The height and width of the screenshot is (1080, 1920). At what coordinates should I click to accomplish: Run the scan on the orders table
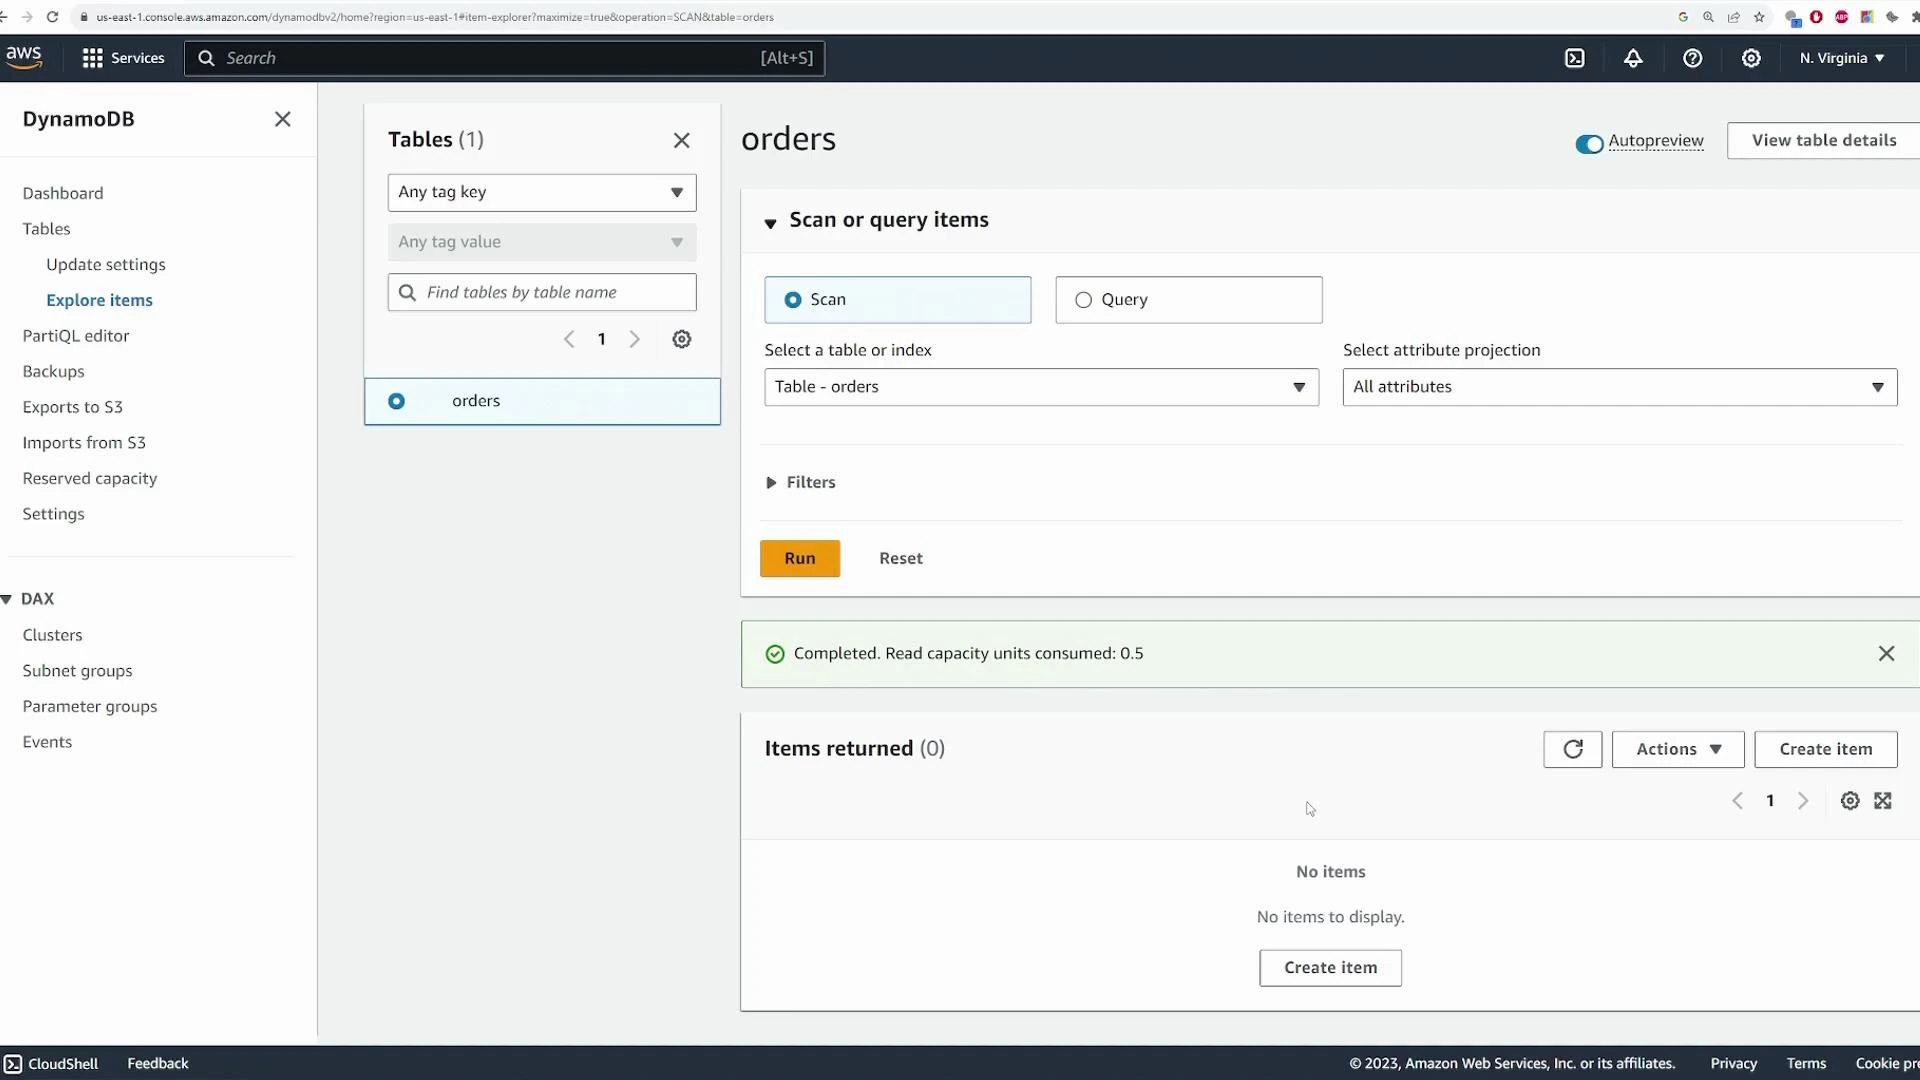(x=800, y=558)
